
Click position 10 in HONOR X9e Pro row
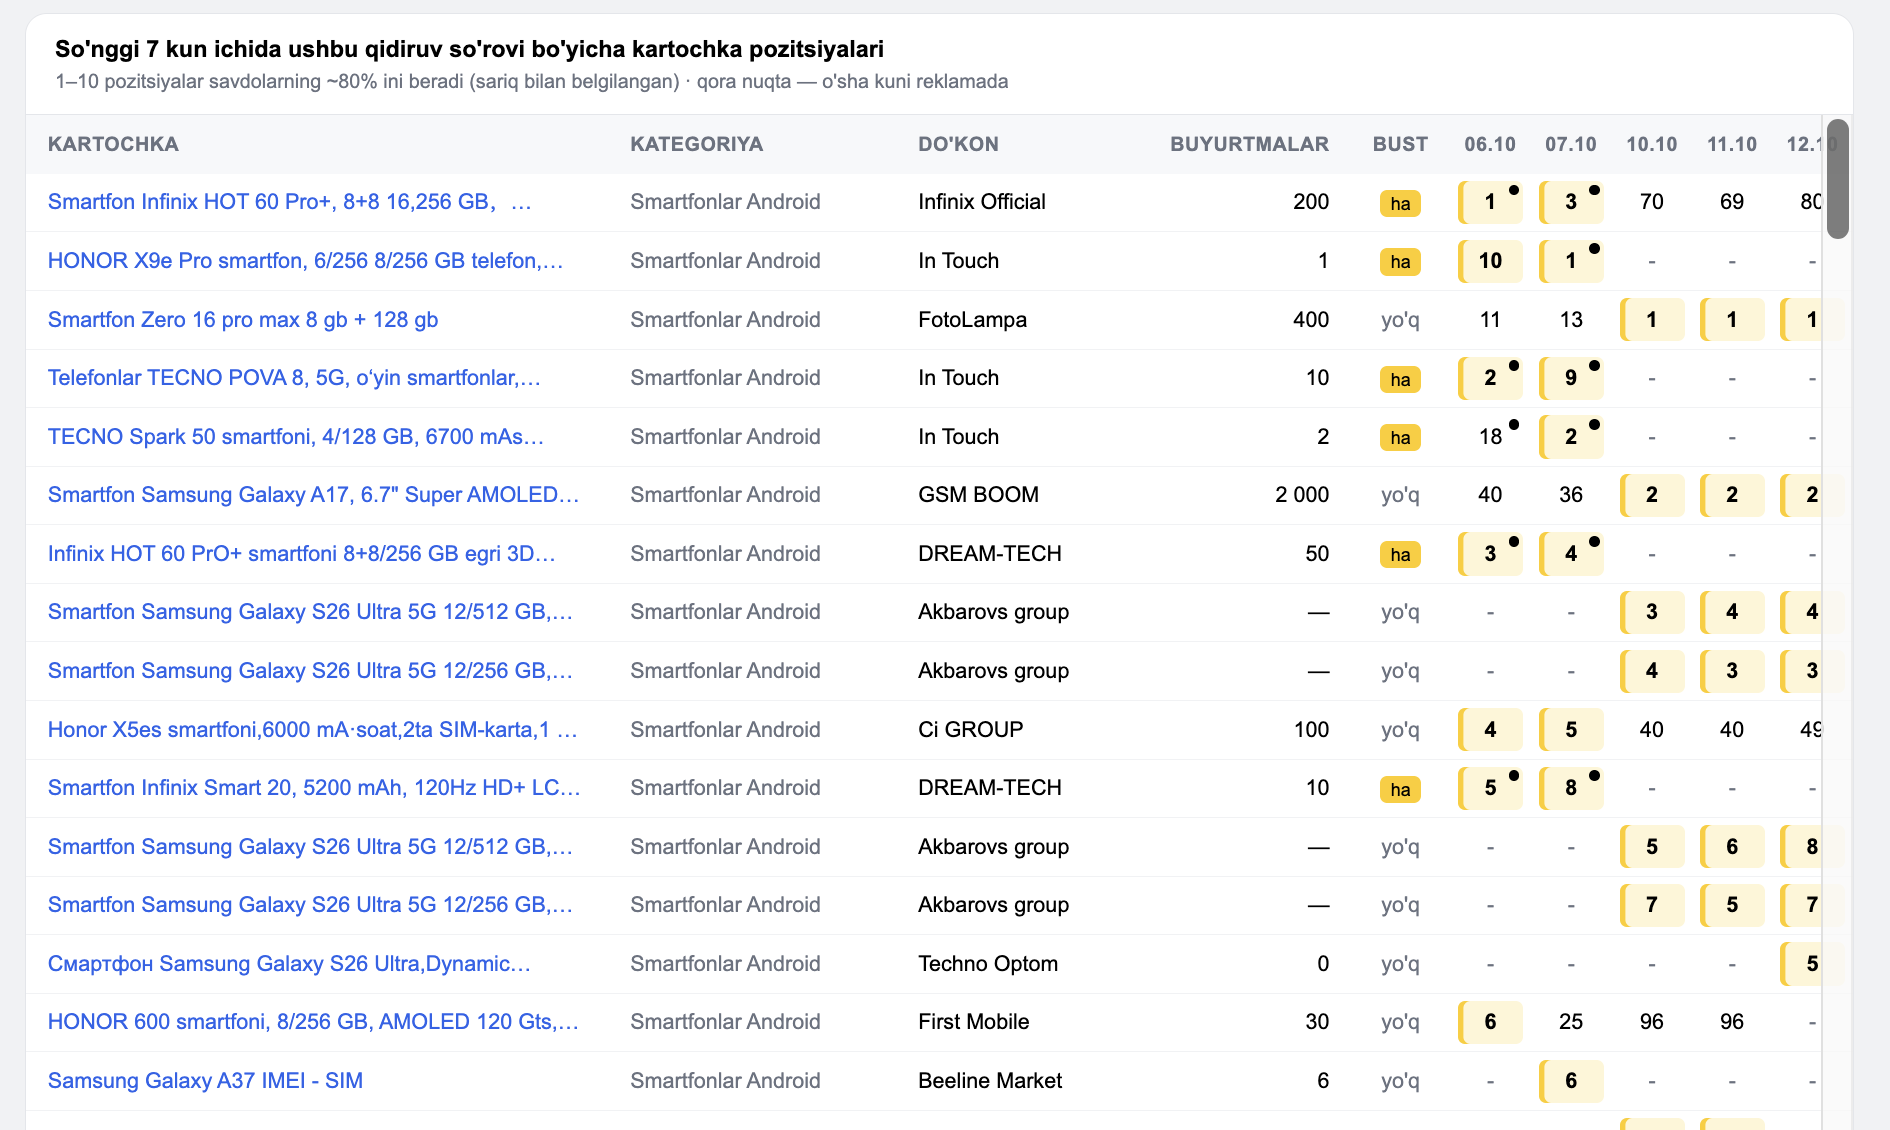click(1490, 261)
